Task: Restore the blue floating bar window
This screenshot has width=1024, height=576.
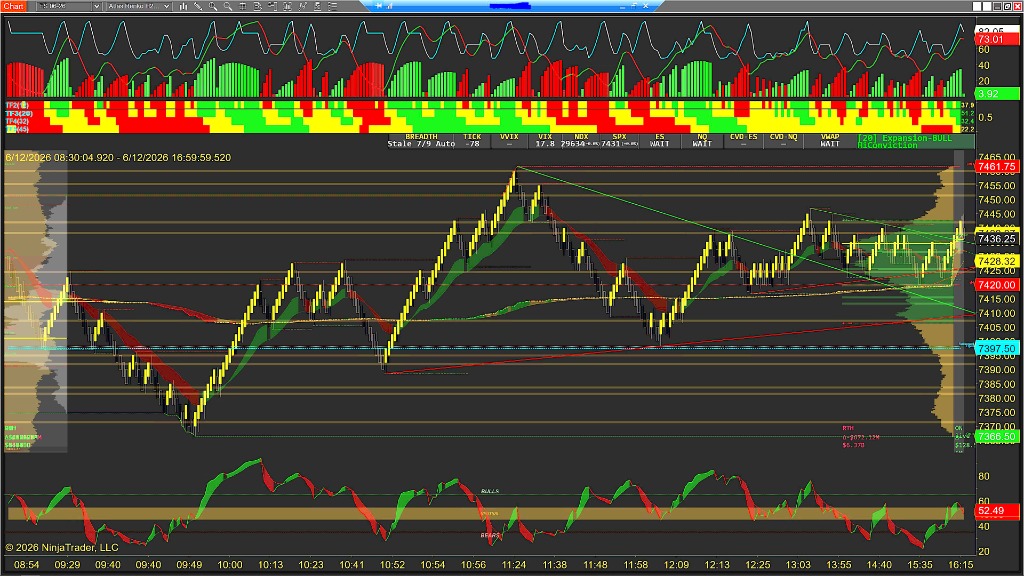Action: tap(634, 5)
